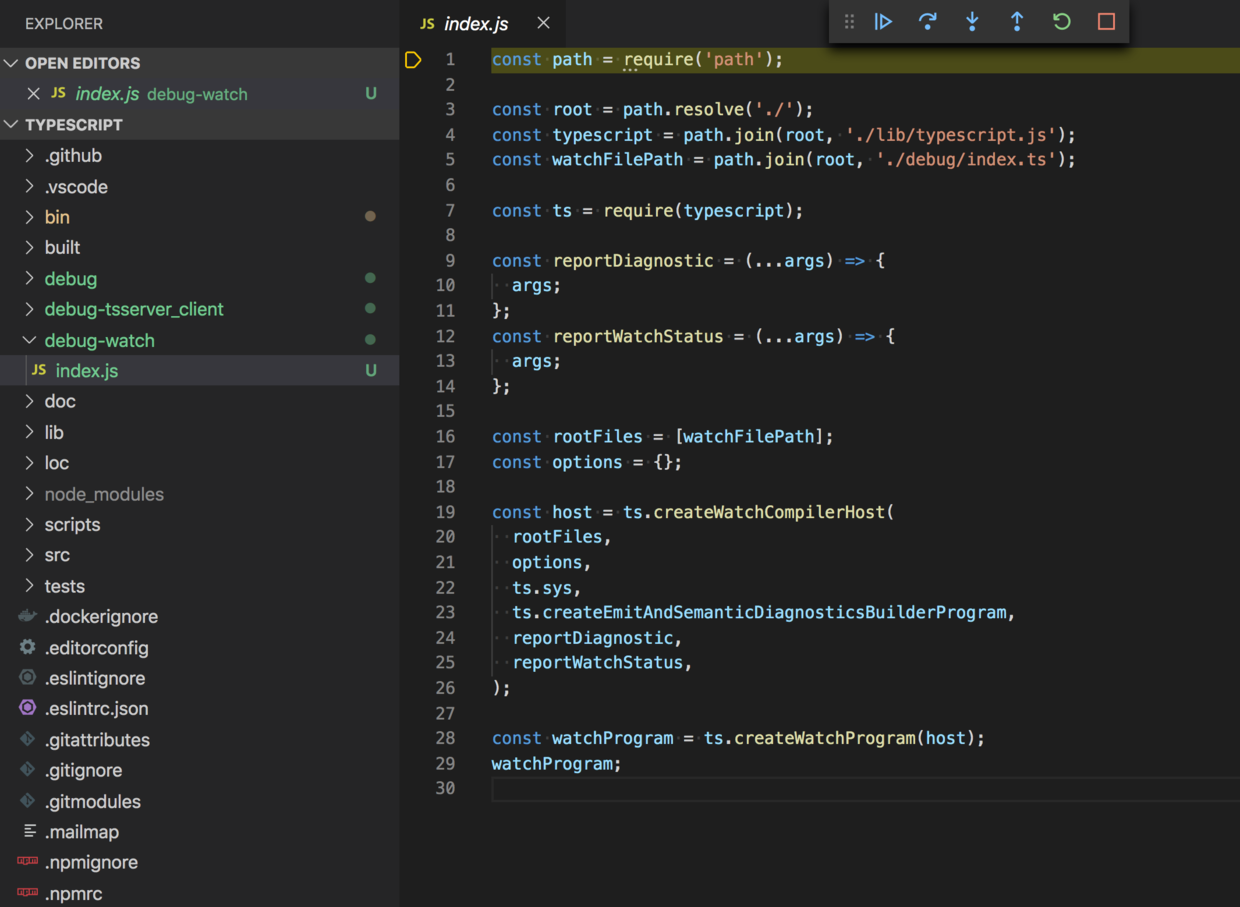Close index.js from the Open Editors list
This screenshot has height=907, width=1240.
pyautogui.click(x=33, y=93)
